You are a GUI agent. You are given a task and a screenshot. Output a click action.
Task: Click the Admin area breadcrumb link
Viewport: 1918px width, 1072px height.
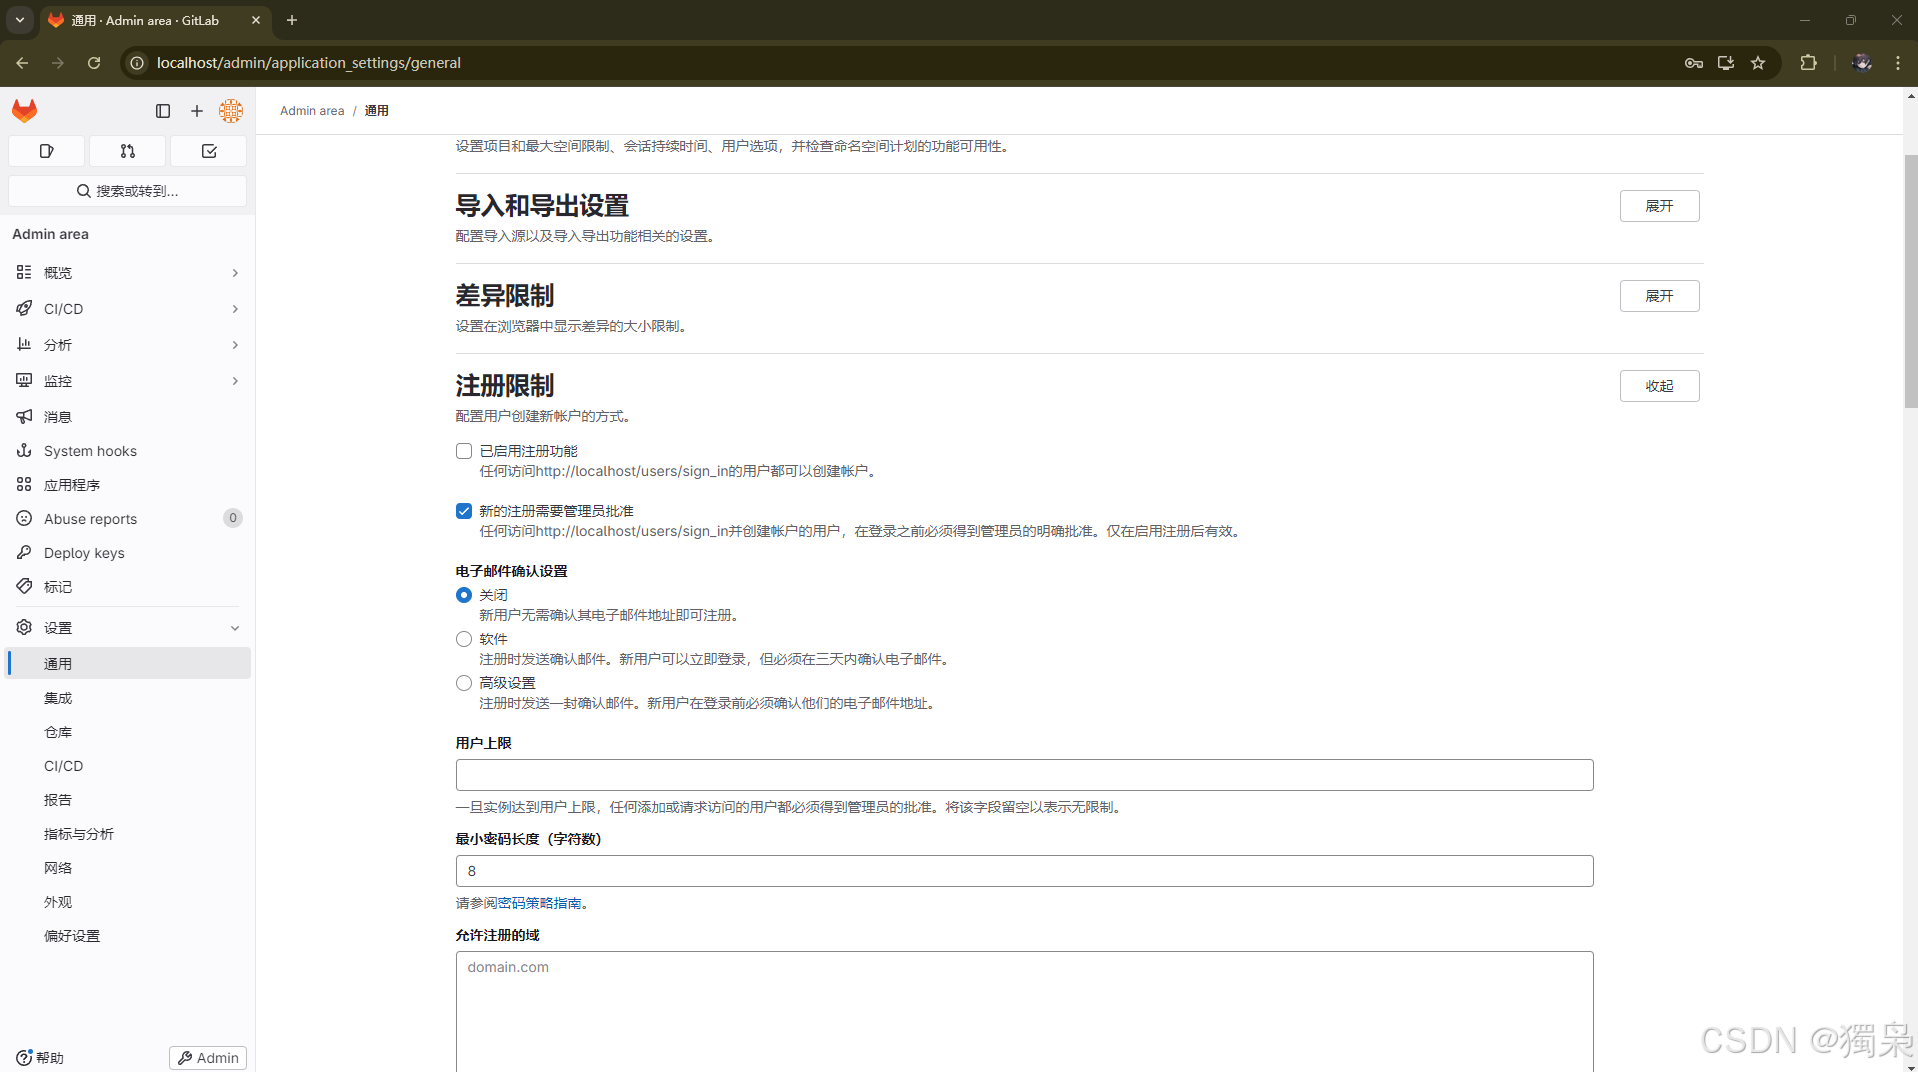pyautogui.click(x=312, y=111)
